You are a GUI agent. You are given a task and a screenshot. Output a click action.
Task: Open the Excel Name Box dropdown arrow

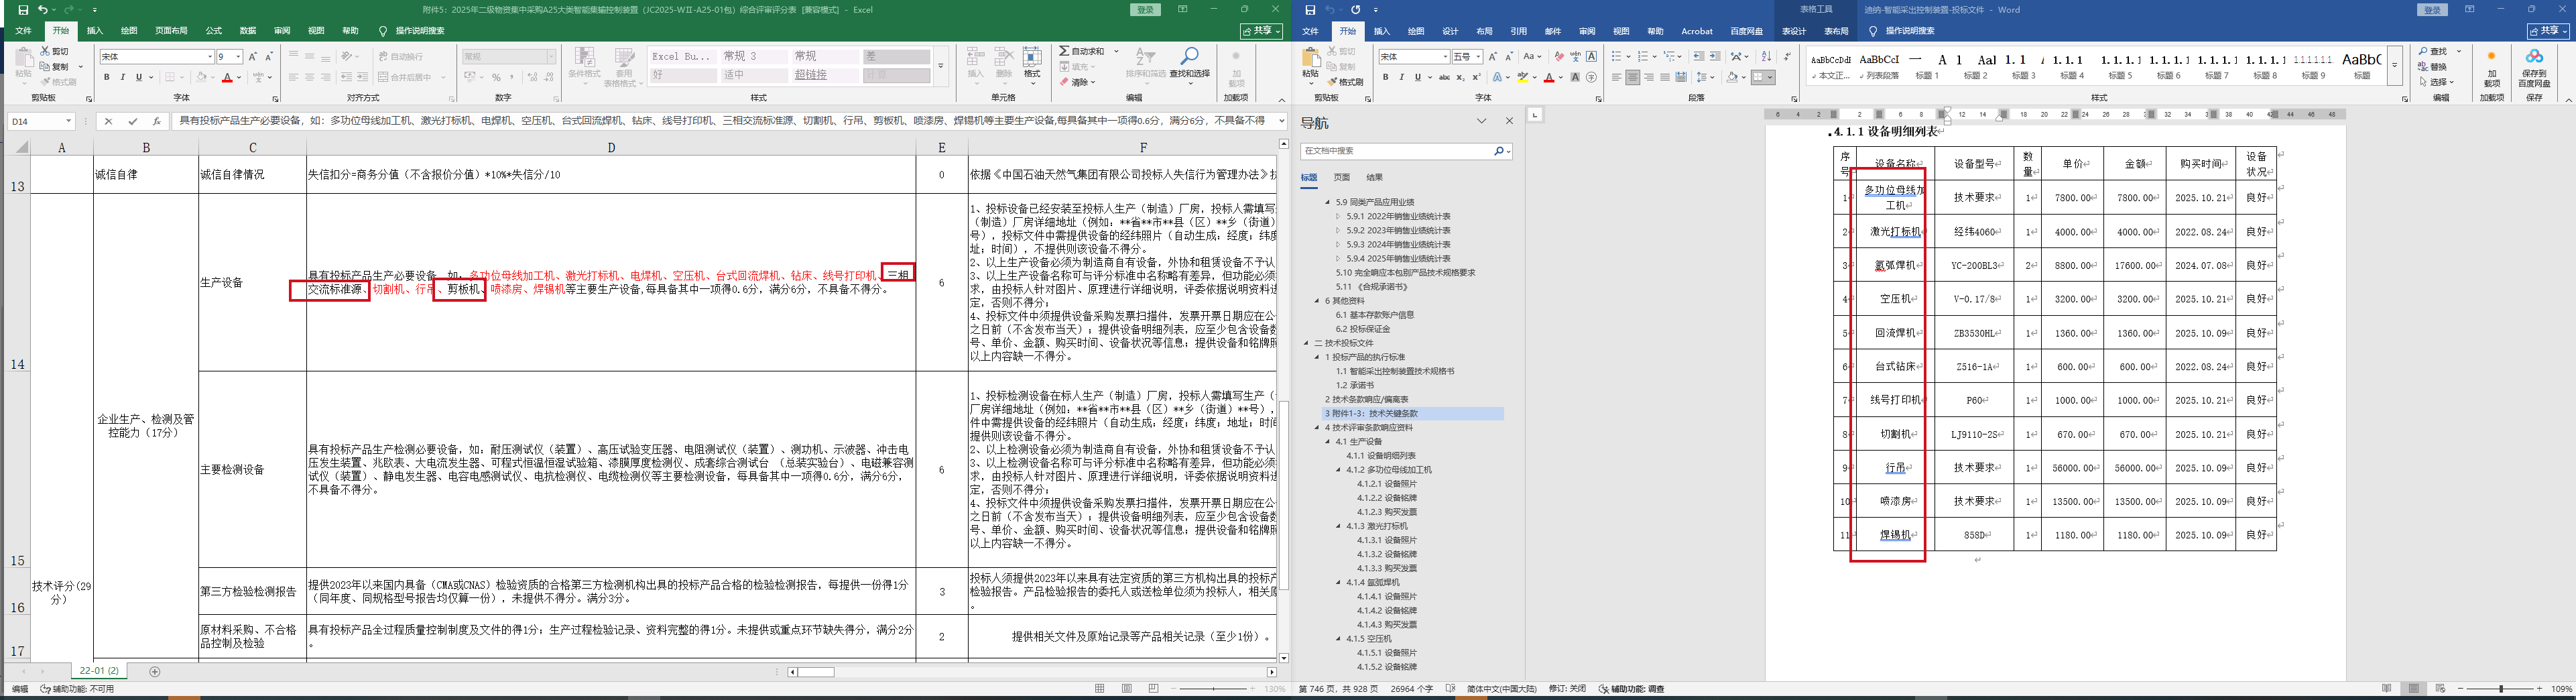[68, 121]
